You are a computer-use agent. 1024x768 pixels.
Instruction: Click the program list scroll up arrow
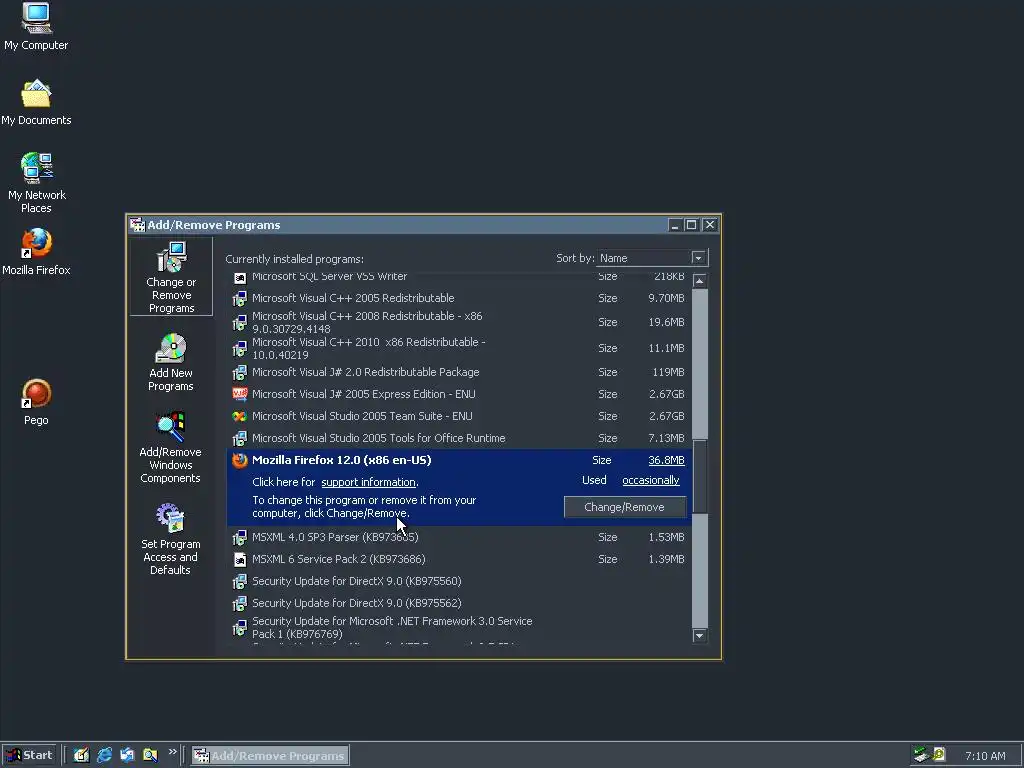pyautogui.click(x=699, y=281)
